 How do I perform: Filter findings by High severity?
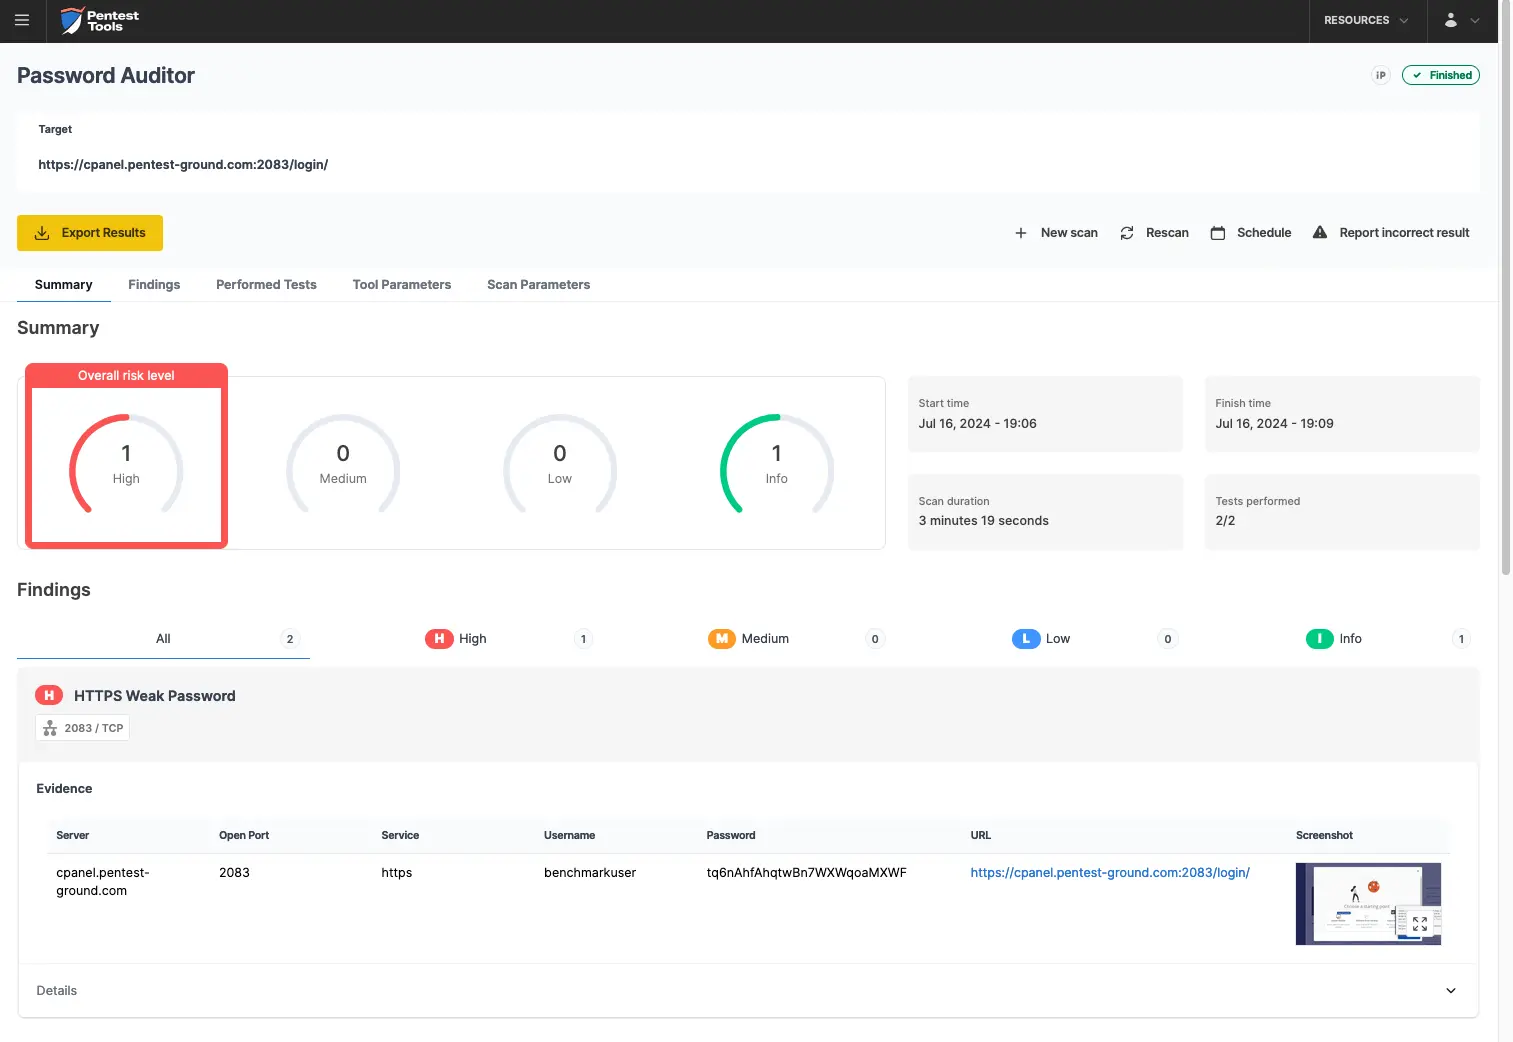point(508,639)
